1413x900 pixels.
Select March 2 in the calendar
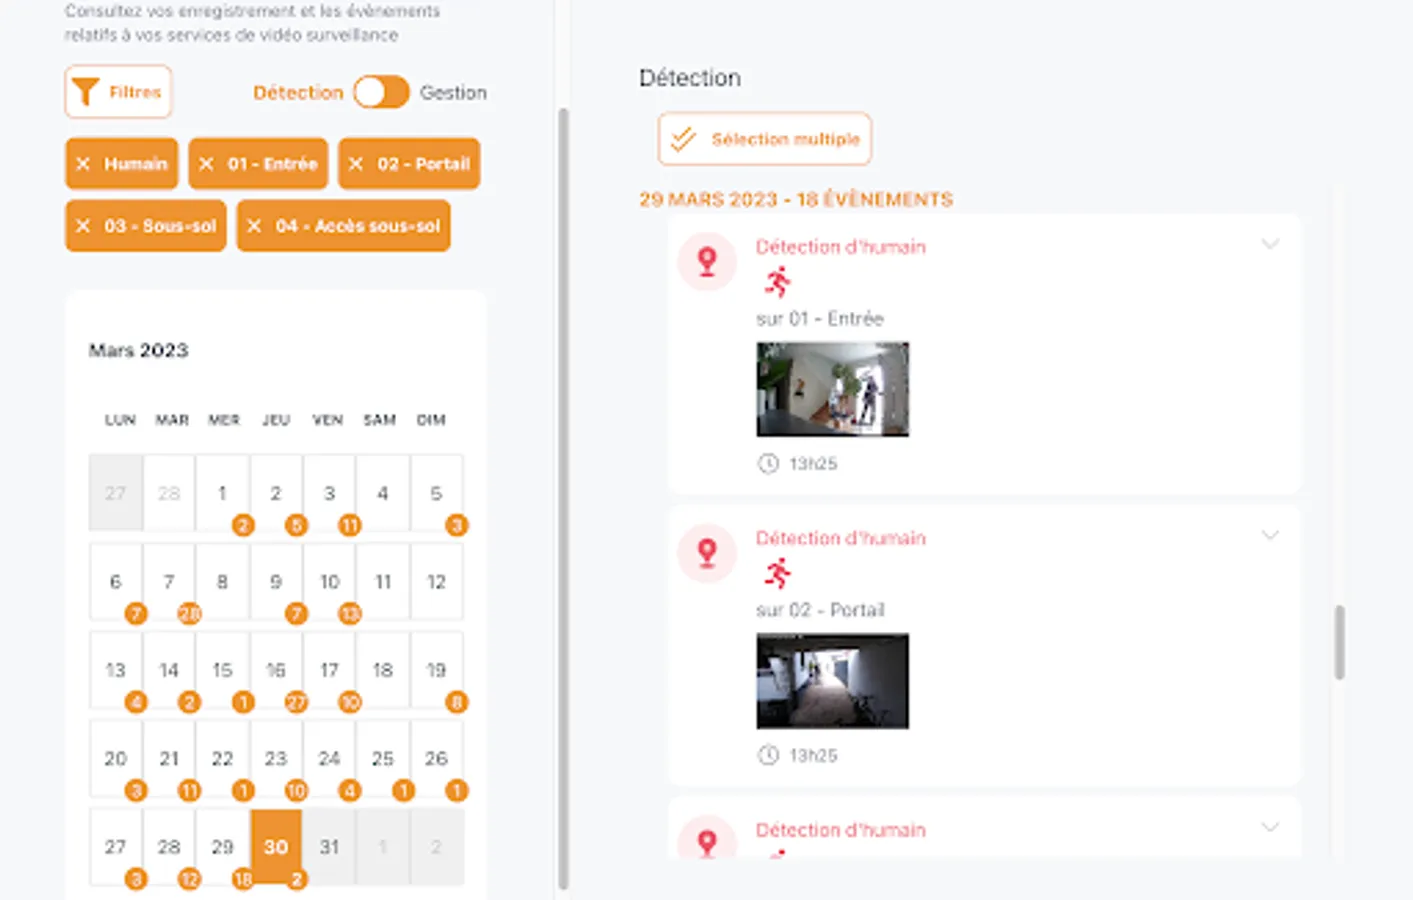coord(276,493)
